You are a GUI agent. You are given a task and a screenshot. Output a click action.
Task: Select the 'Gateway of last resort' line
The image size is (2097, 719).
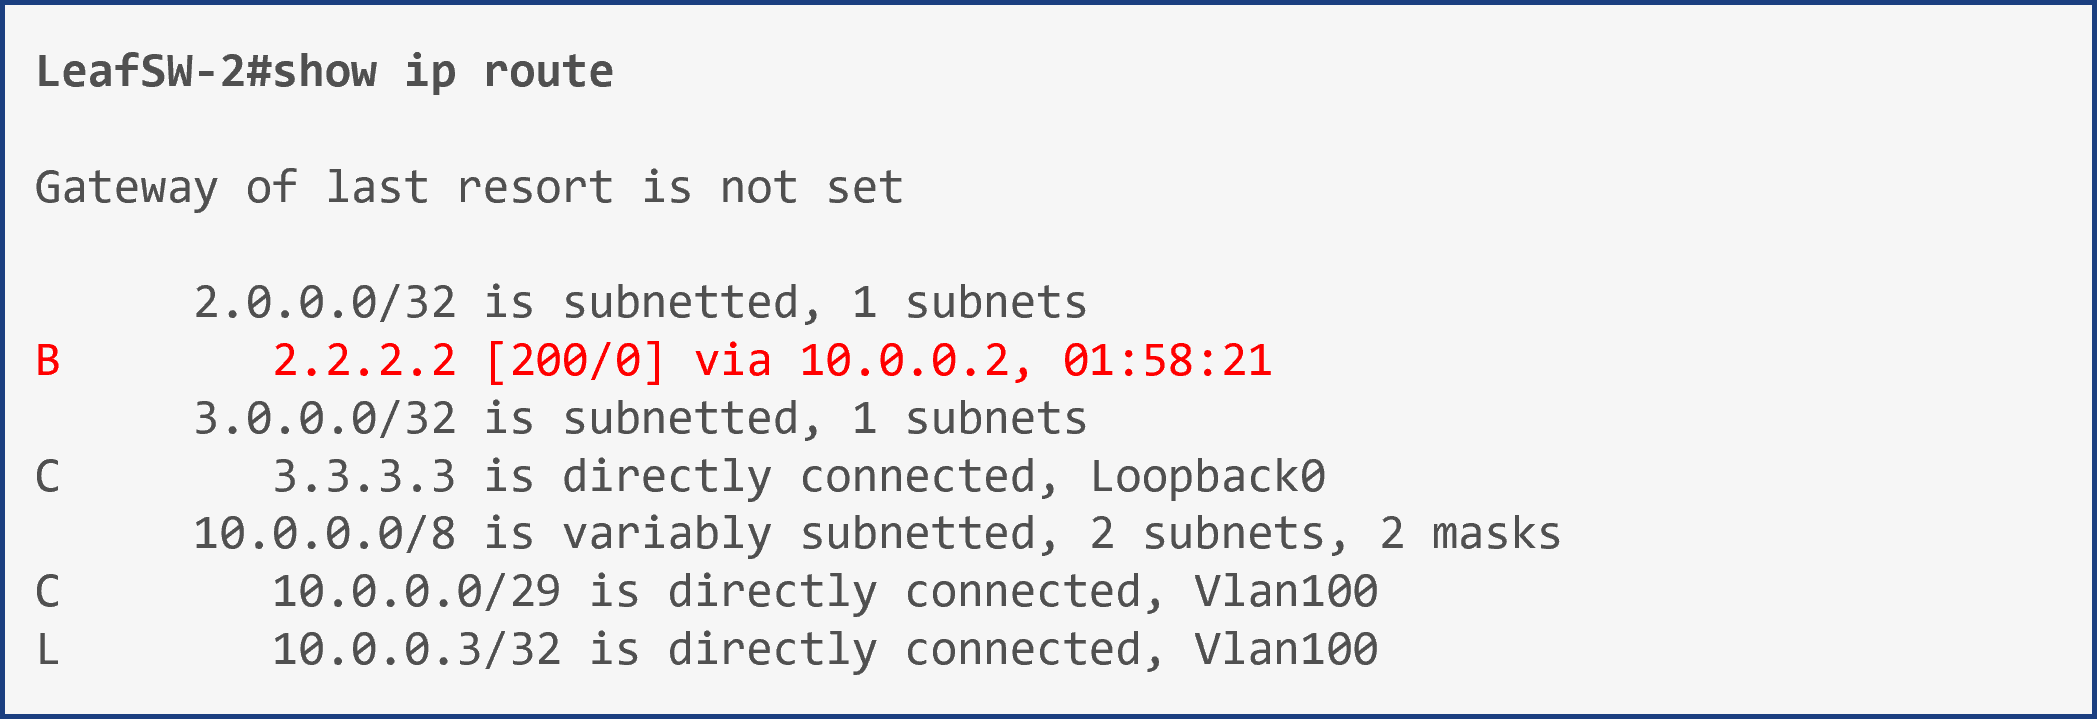[469, 188]
